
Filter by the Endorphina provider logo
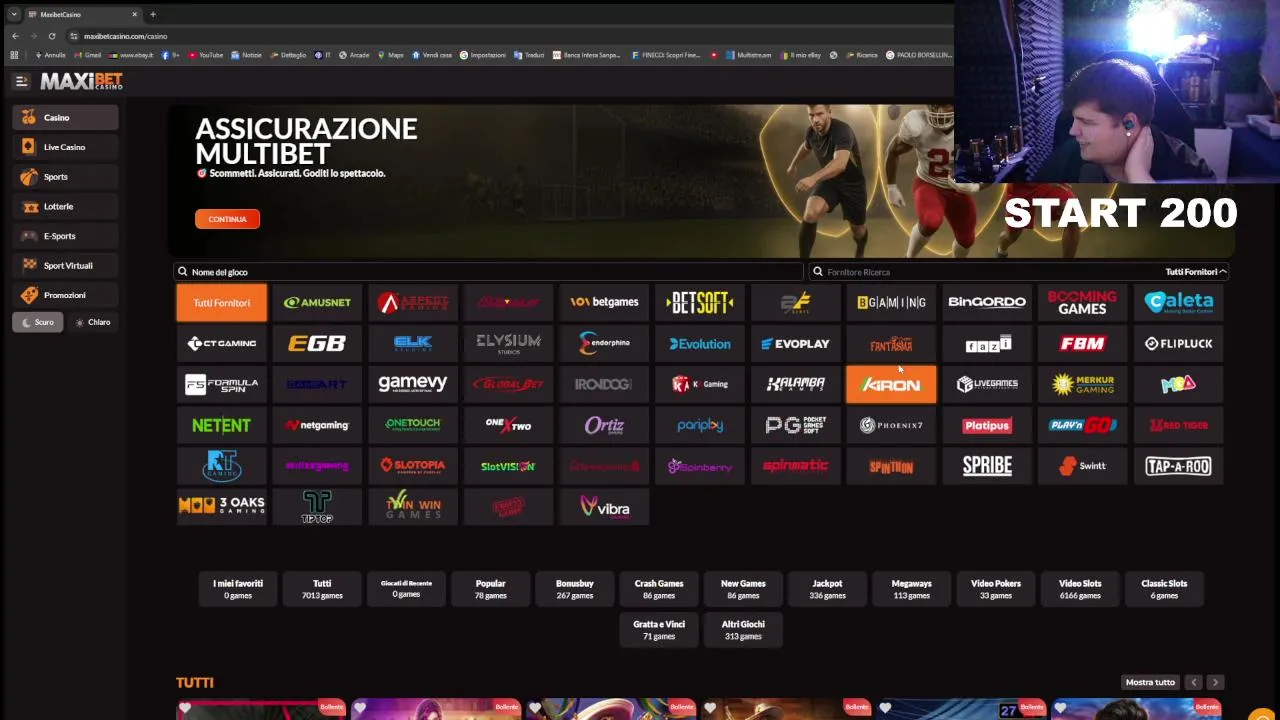click(x=604, y=344)
